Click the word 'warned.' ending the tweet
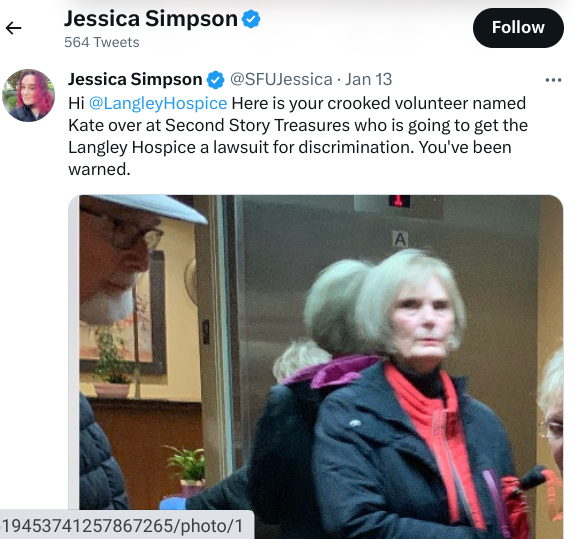This screenshot has width=575, height=539. pyautogui.click(x=99, y=169)
